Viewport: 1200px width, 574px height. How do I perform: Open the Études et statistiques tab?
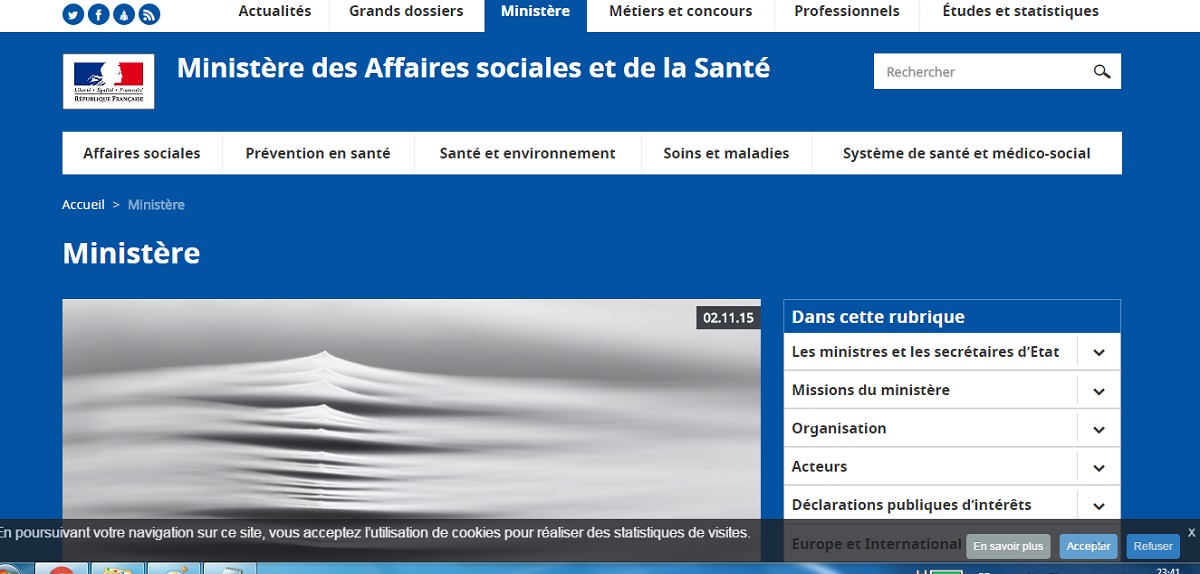1021,12
